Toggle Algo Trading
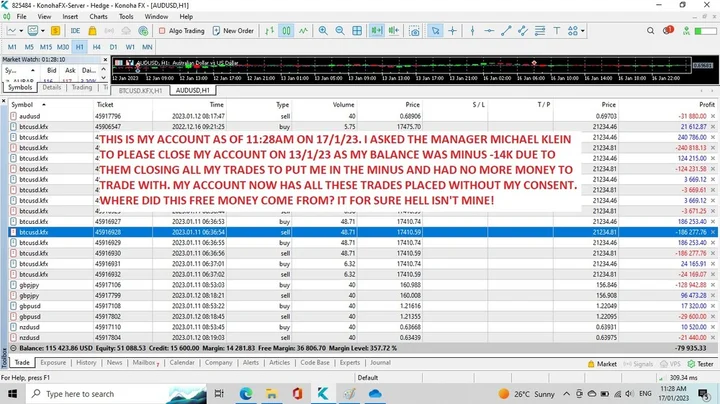This screenshot has height=404, width=720. point(181,31)
